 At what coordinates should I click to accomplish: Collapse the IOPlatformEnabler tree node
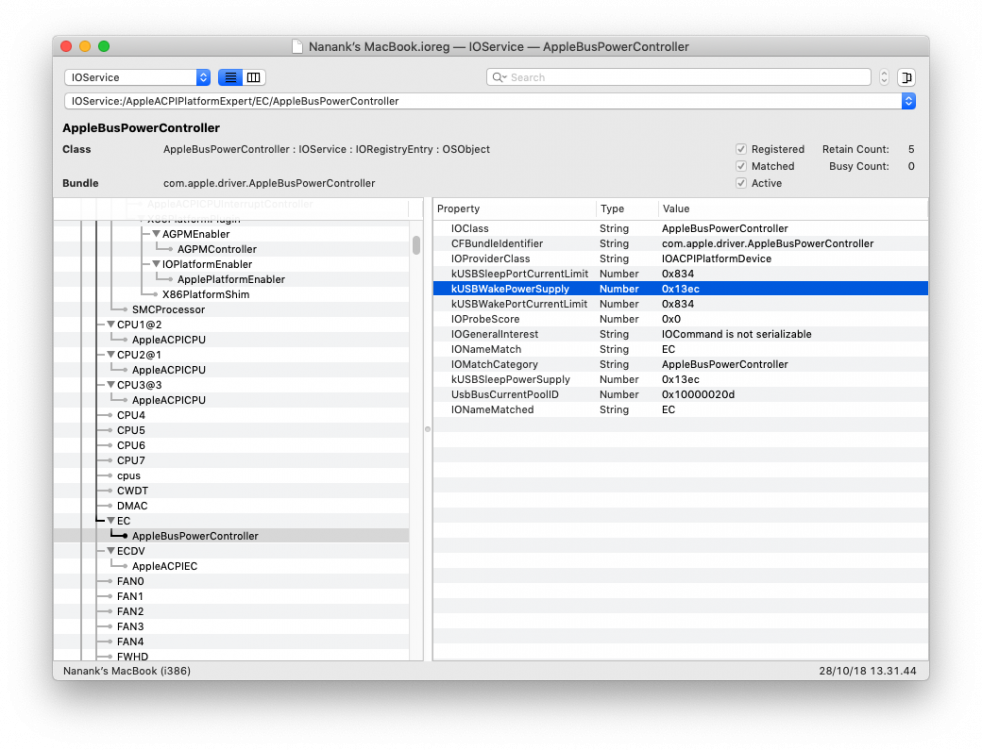[x=156, y=264]
